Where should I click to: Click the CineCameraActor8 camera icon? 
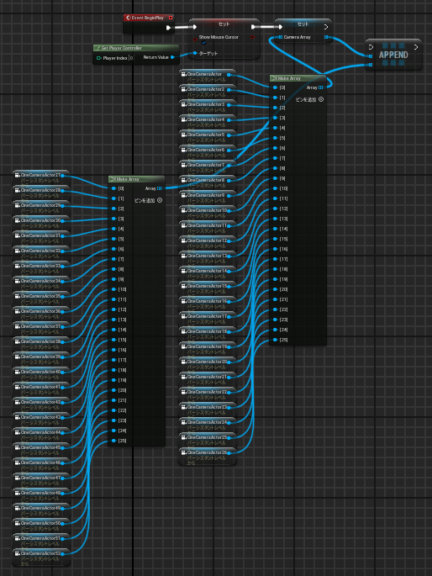[183, 180]
